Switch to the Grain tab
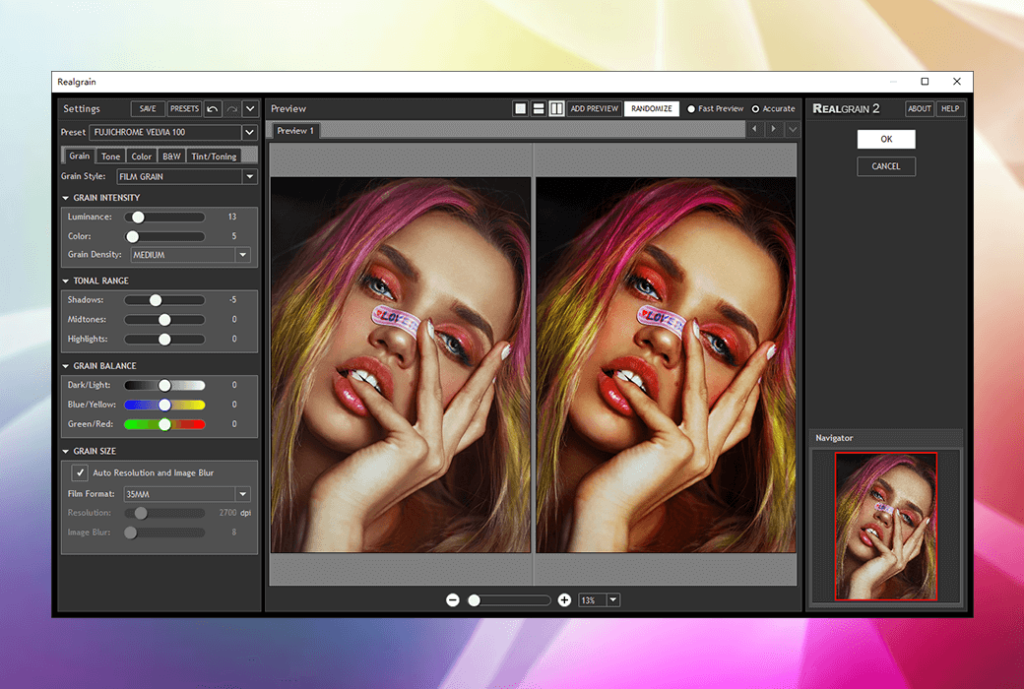This screenshot has height=689, width=1024. pyautogui.click(x=80, y=156)
